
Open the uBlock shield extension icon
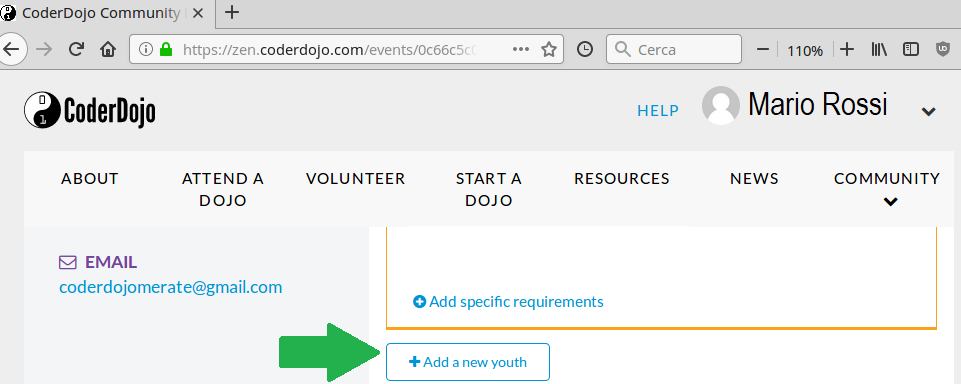pos(943,50)
